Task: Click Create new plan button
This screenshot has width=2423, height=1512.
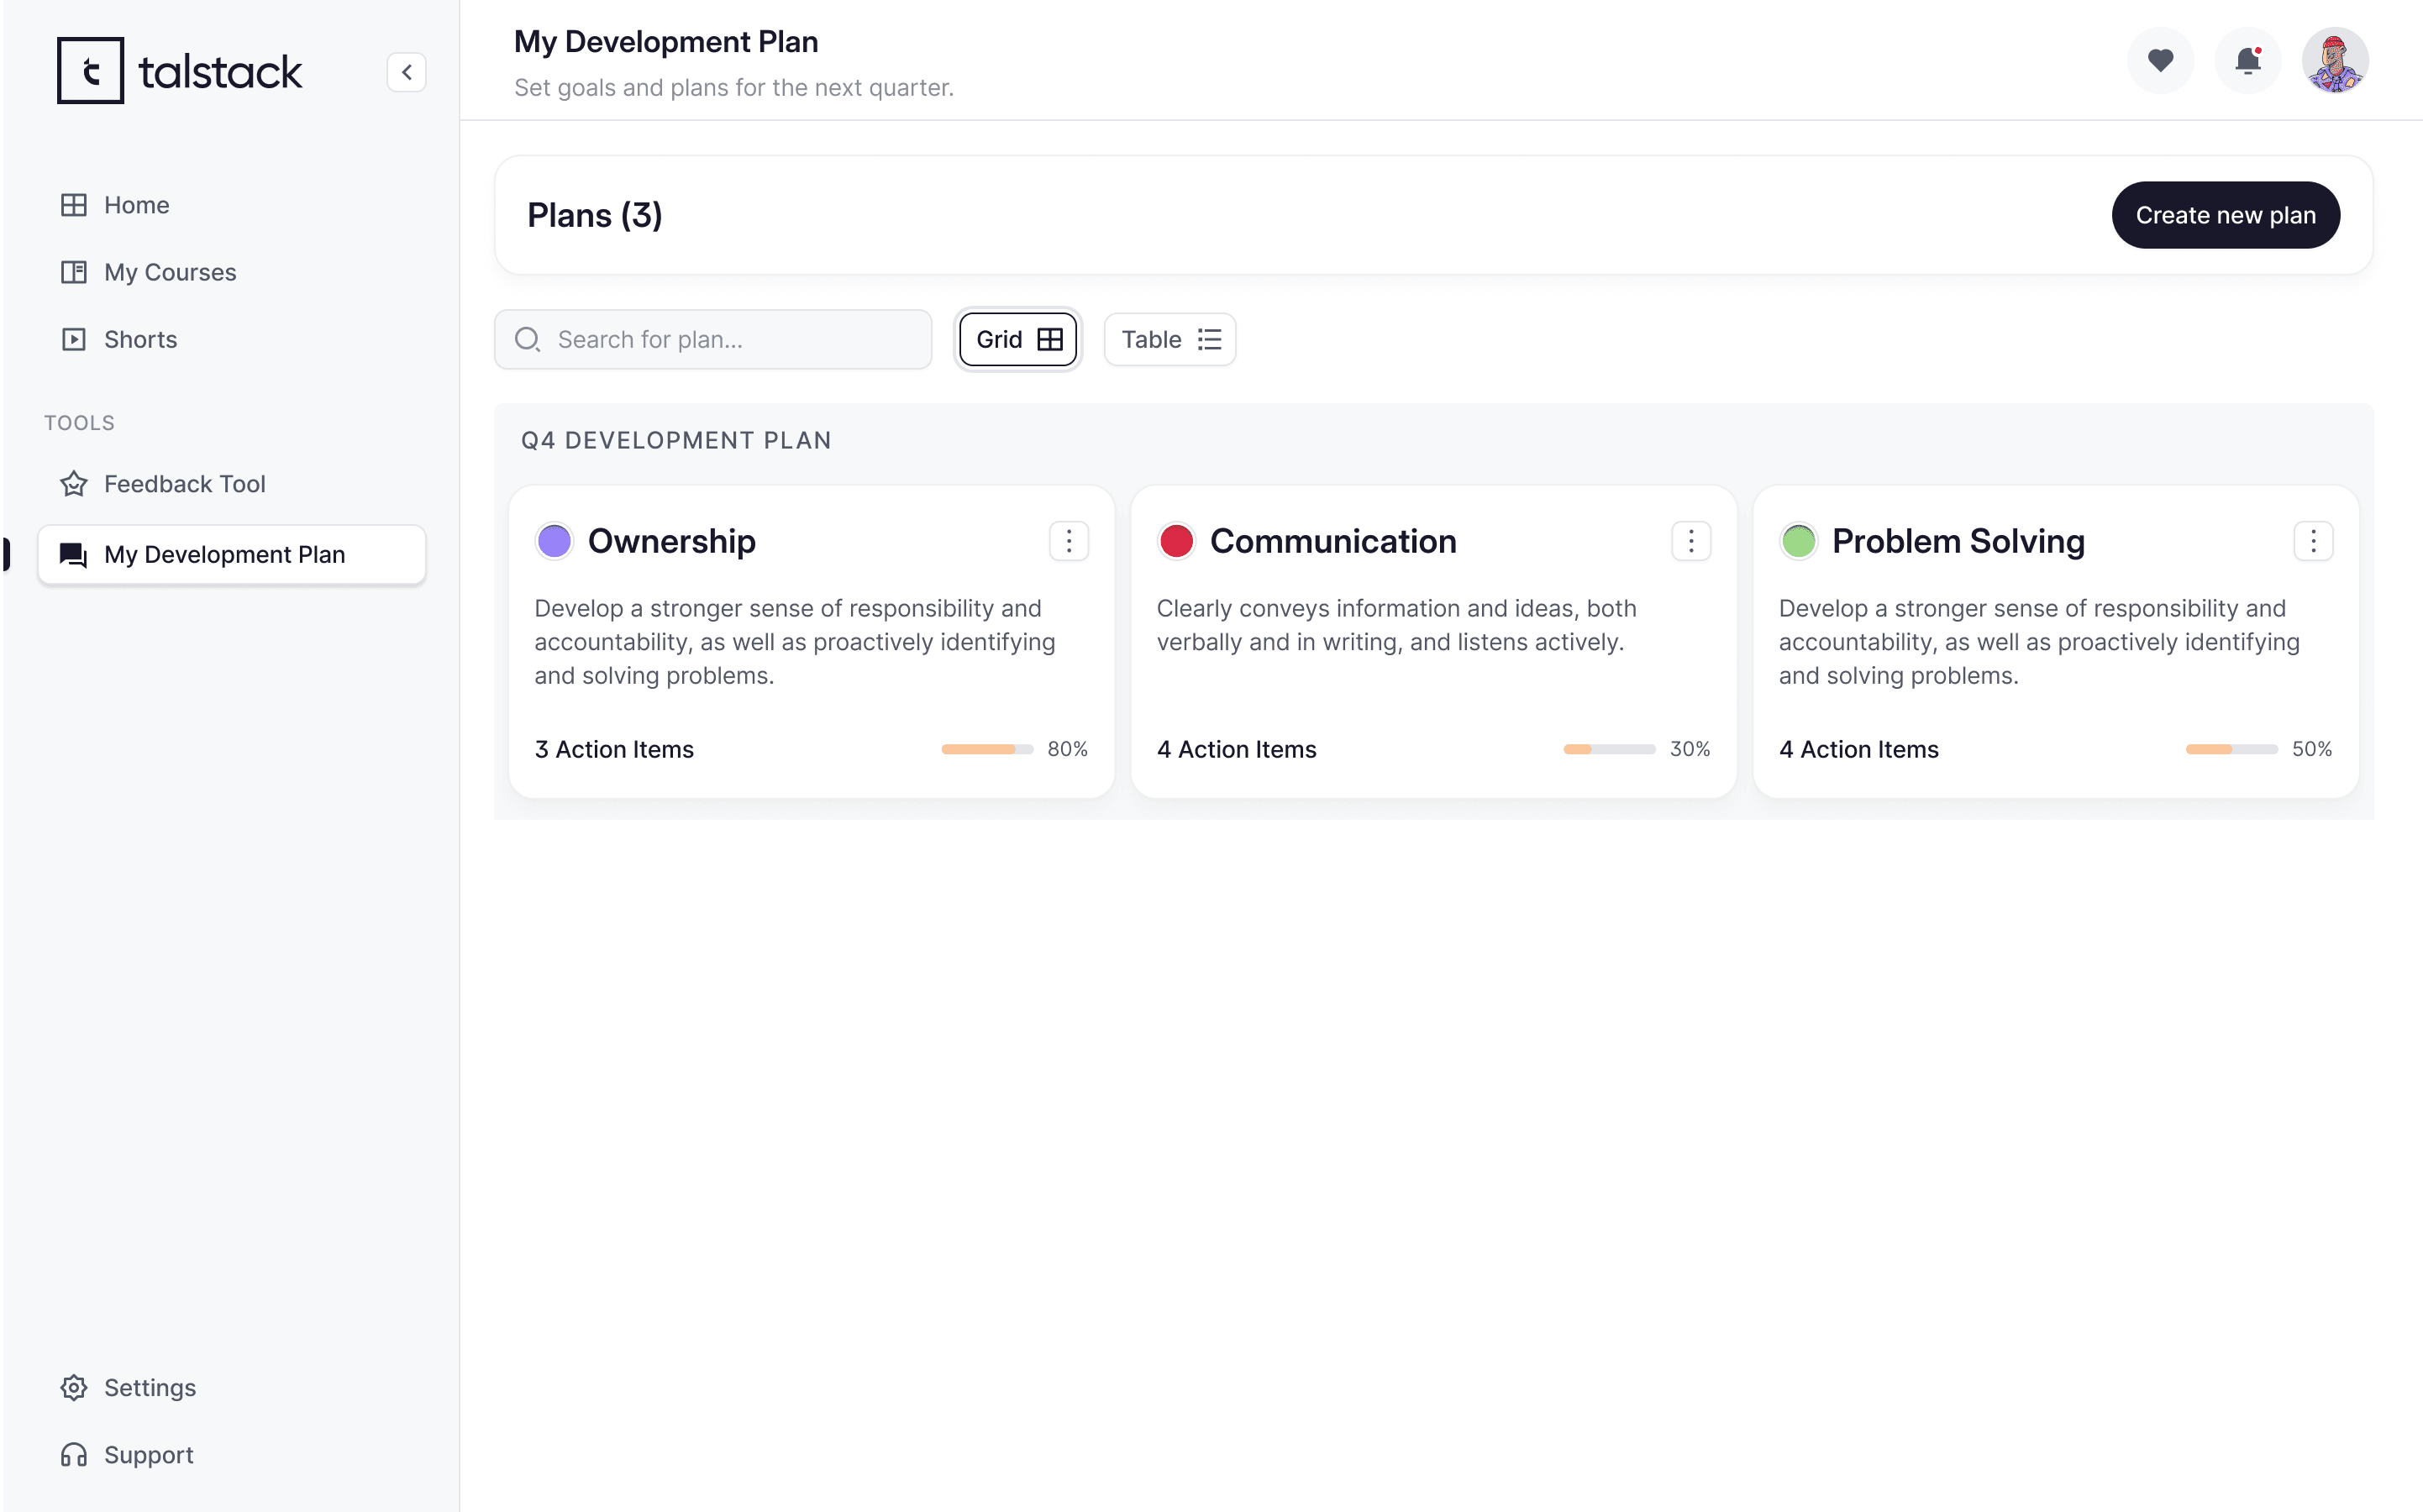Action: (2225, 215)
